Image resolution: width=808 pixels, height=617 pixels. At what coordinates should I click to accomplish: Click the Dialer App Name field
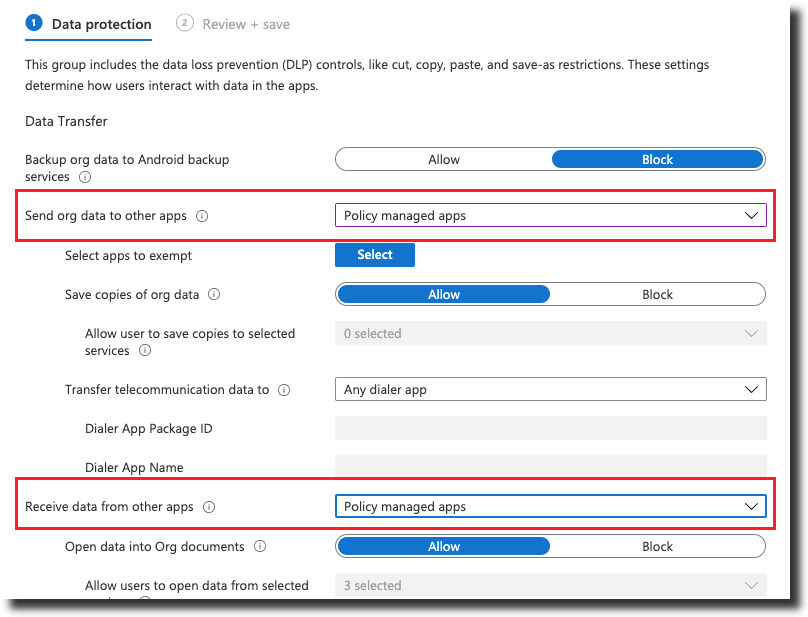[x=550, y=467]
